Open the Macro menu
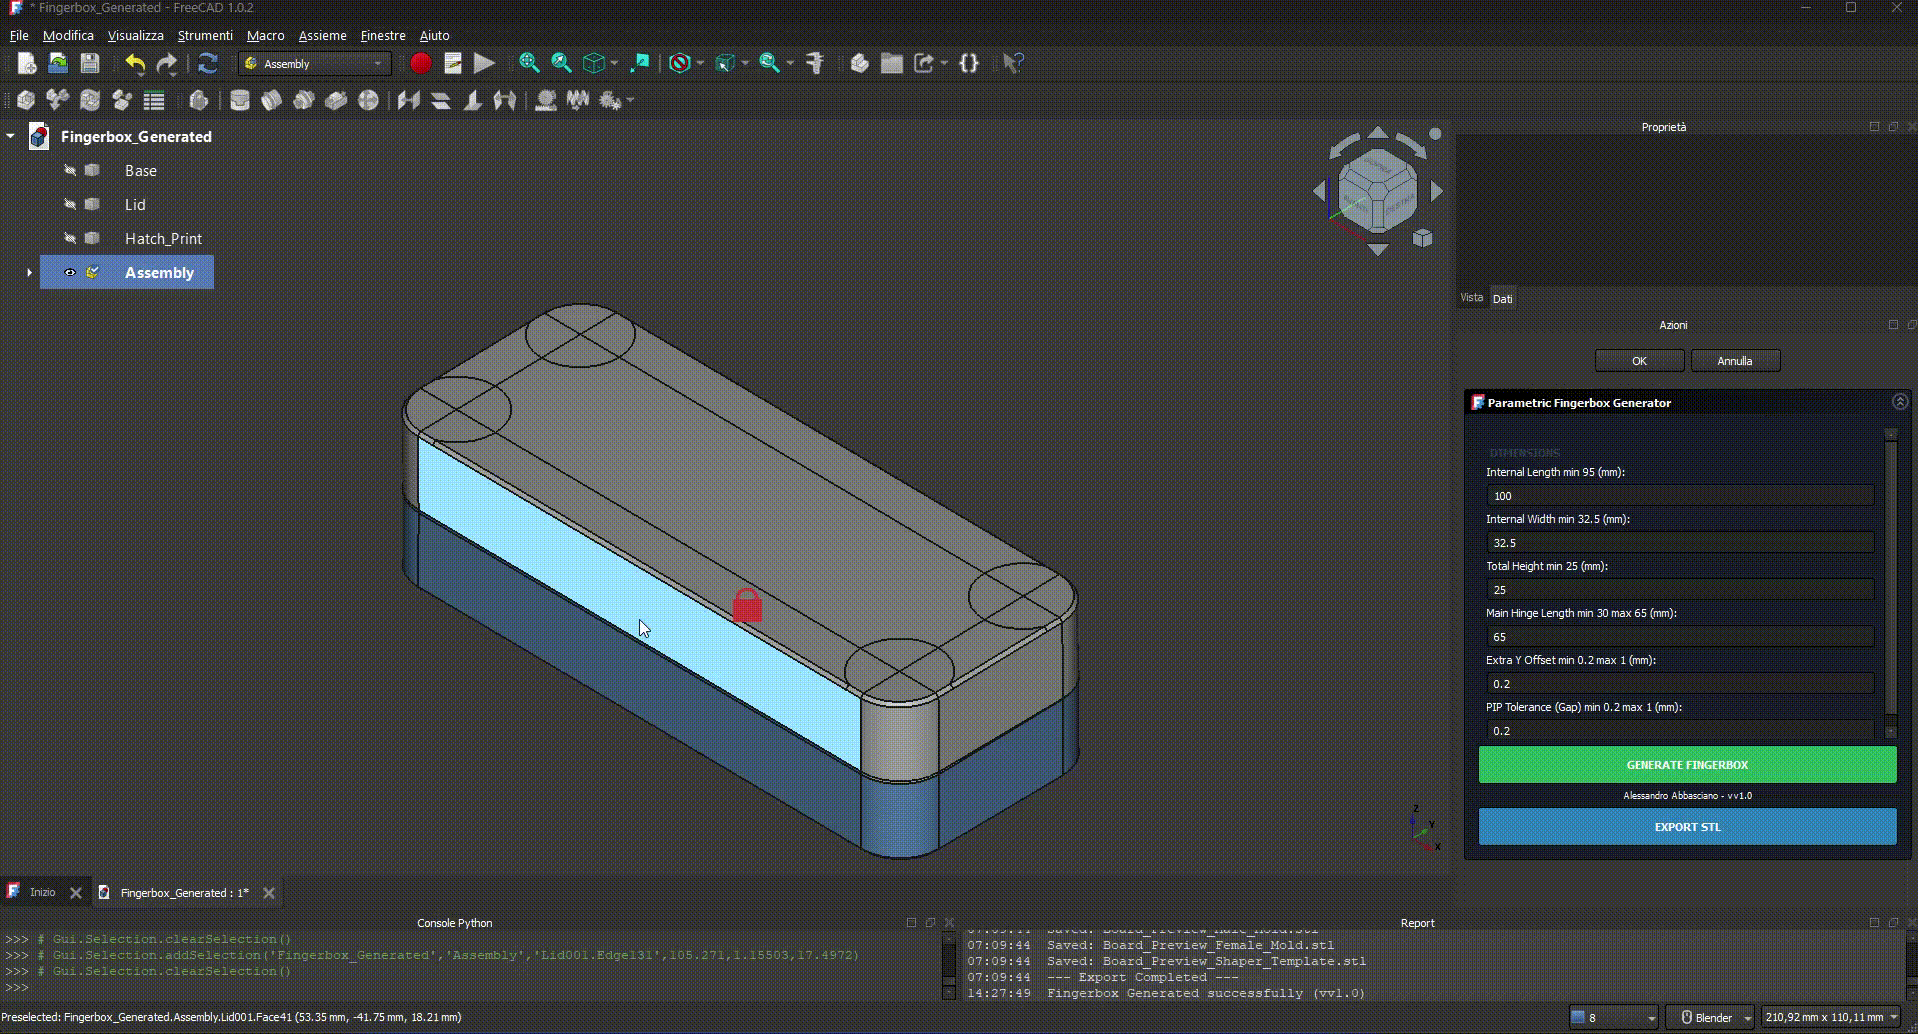 265,35
